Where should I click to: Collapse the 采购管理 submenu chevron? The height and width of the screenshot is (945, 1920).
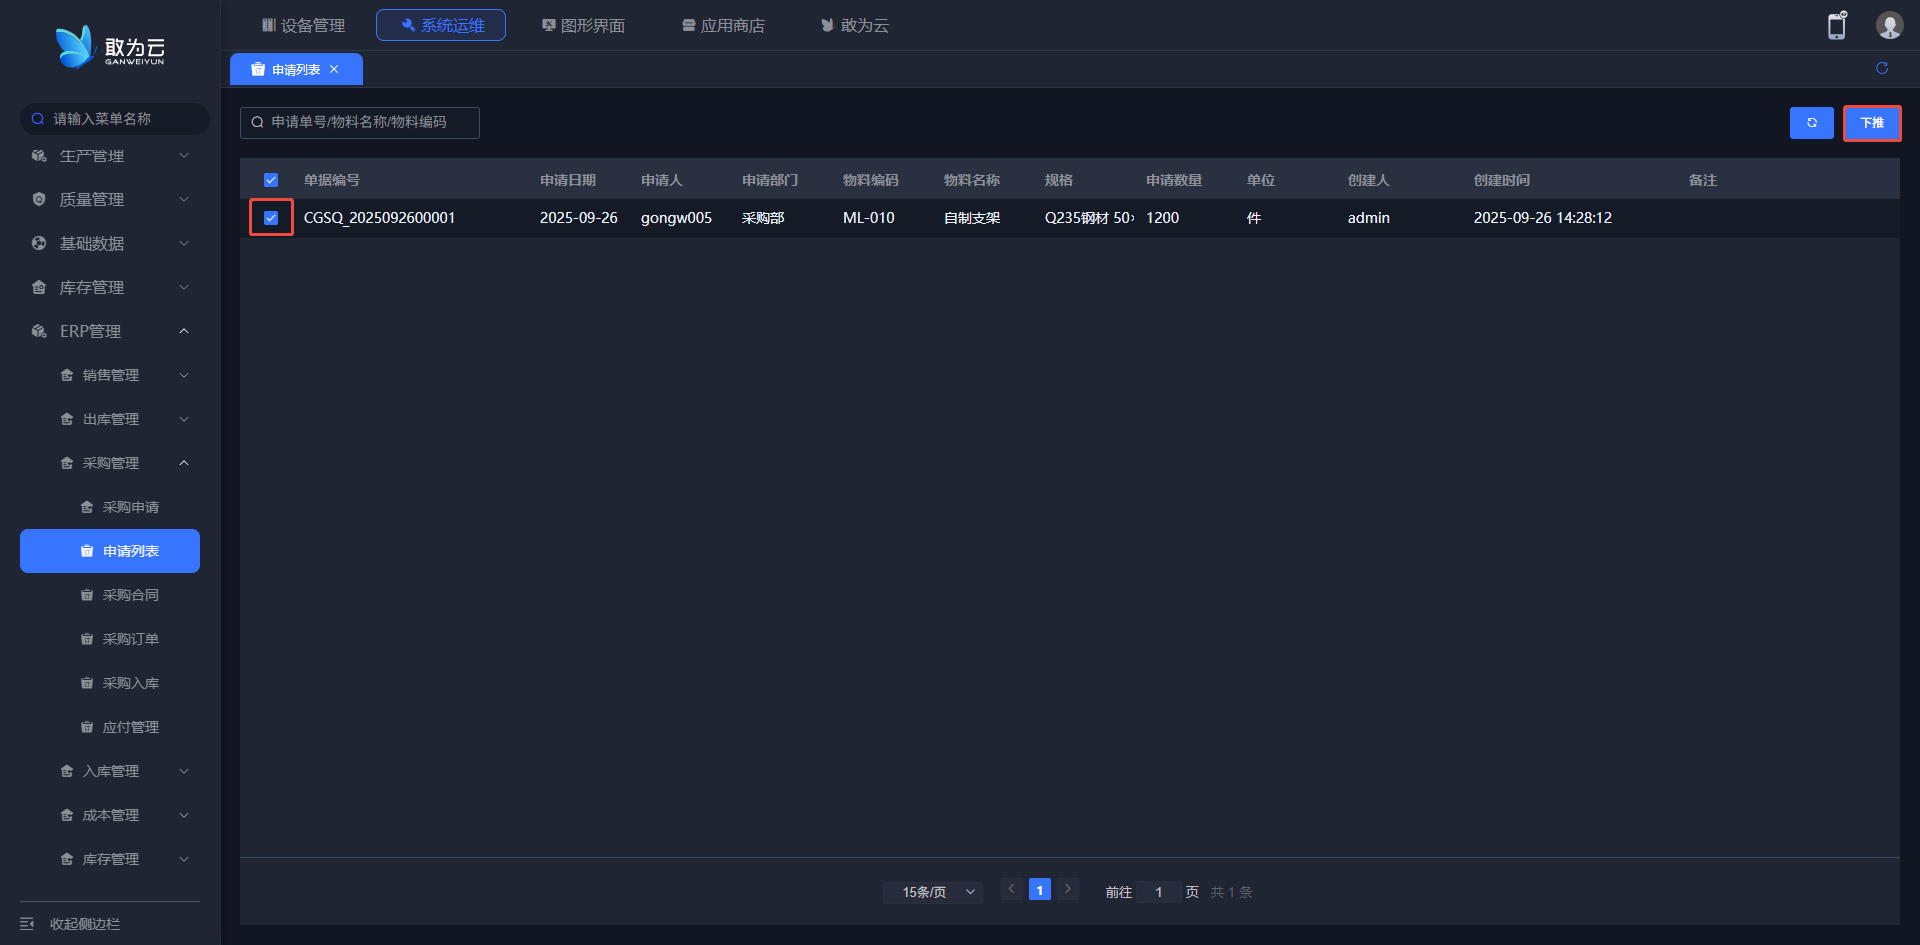(x=184, y=463)
